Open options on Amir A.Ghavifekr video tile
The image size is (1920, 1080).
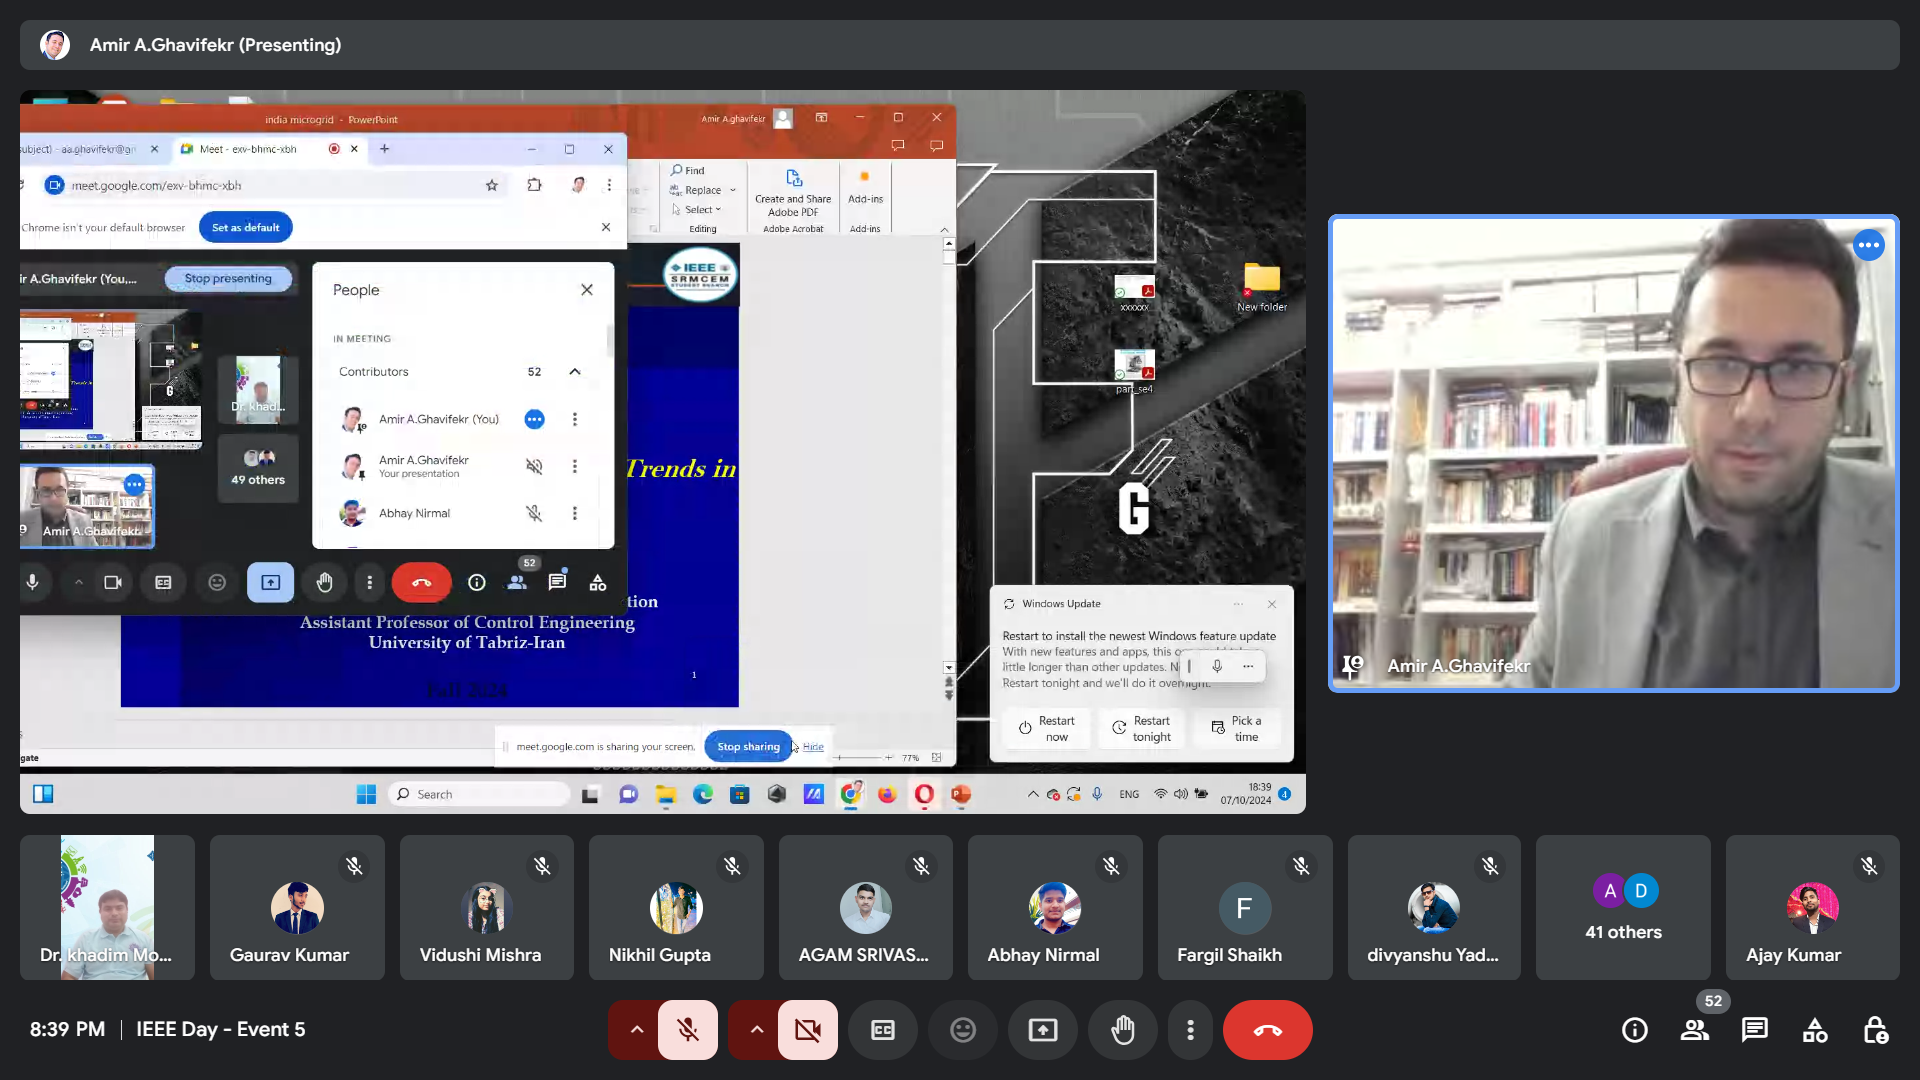click(1868, 245)
